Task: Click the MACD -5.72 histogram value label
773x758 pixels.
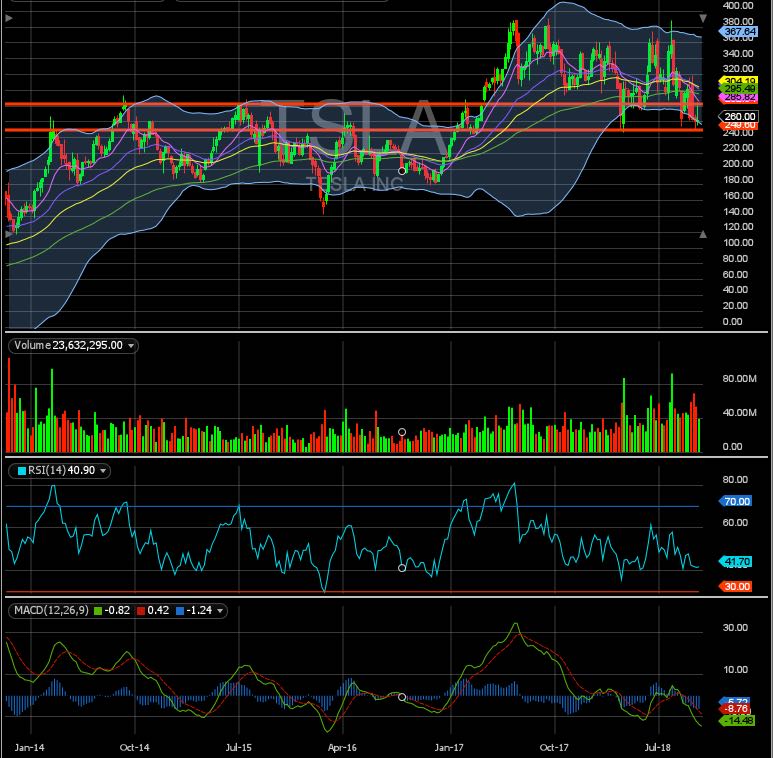Action: pos(736,701)
